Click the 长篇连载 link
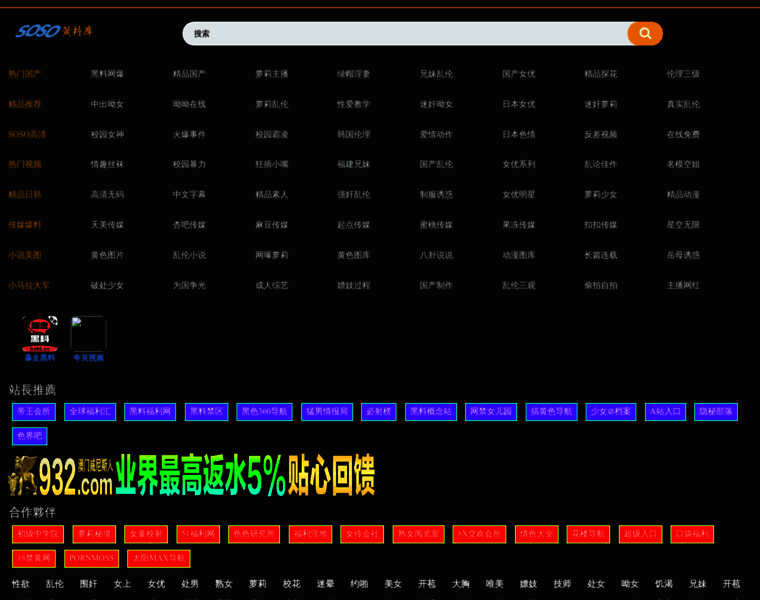 click(x=600, y=255)
